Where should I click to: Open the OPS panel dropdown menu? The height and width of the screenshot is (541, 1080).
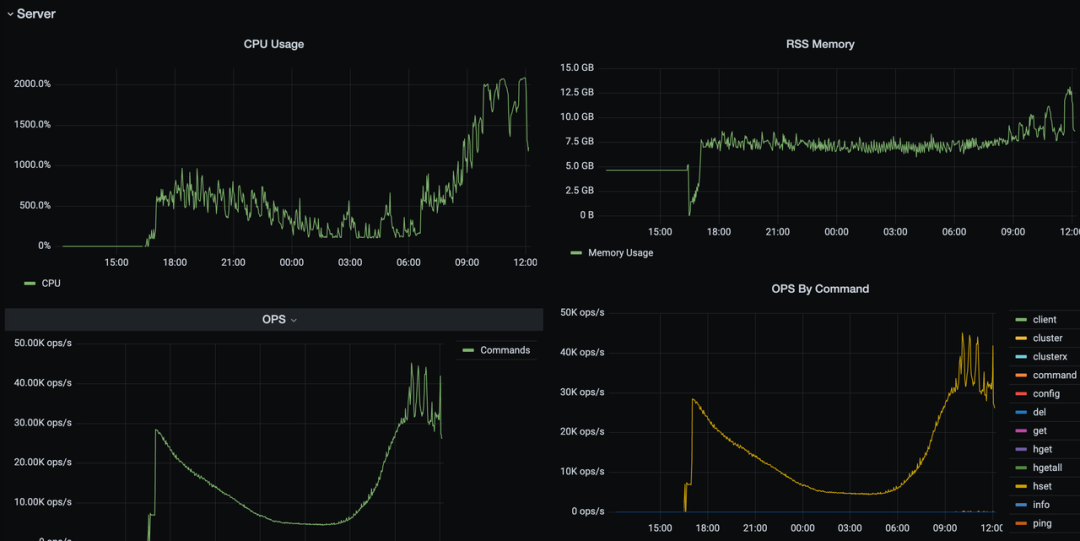click(294, 320)
